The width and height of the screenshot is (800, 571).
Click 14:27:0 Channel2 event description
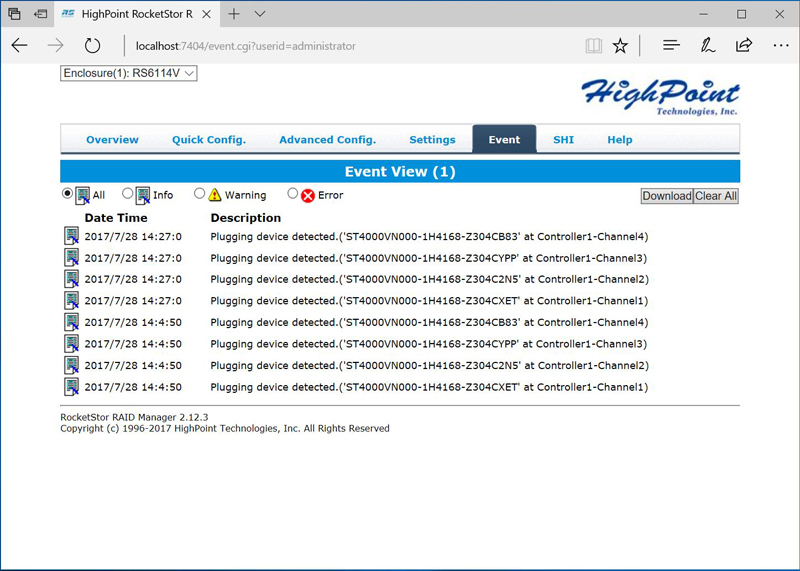click(430, 280)
